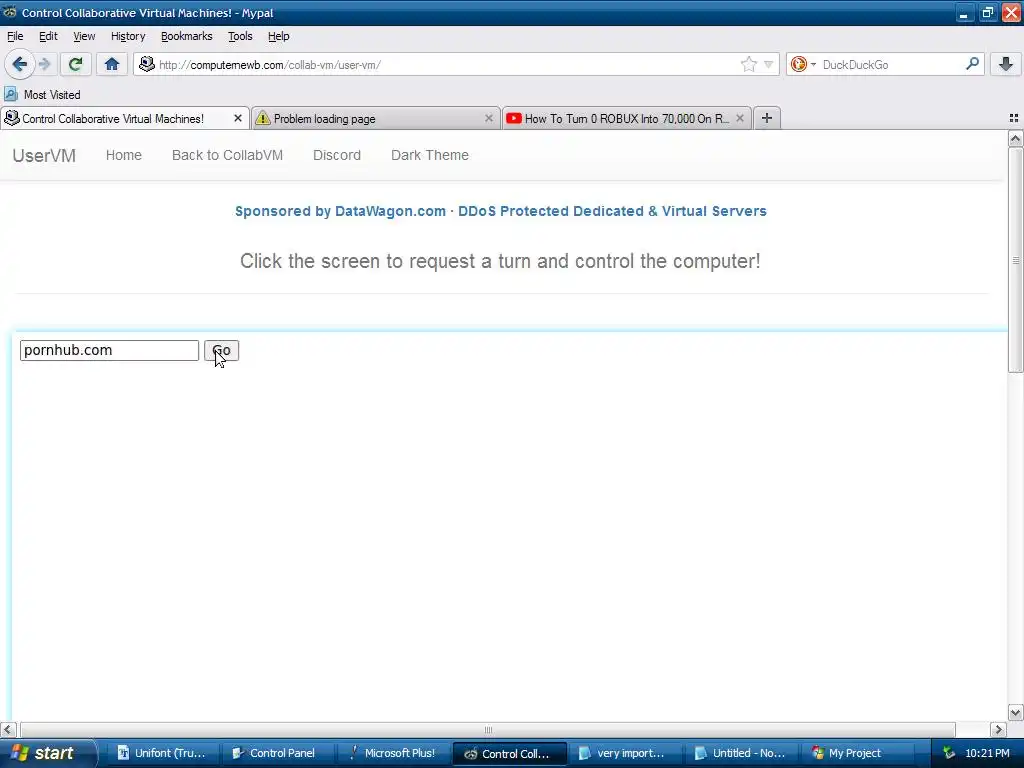The image size is (1024, 768).
Task: Click the search magnifier icon
Action: pyautogui.click(x=972, y=64)
